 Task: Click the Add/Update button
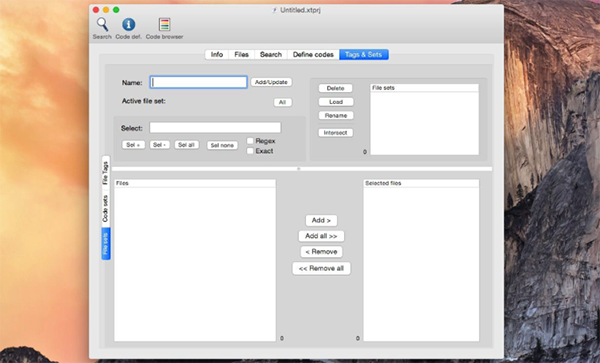coord(271,82)
